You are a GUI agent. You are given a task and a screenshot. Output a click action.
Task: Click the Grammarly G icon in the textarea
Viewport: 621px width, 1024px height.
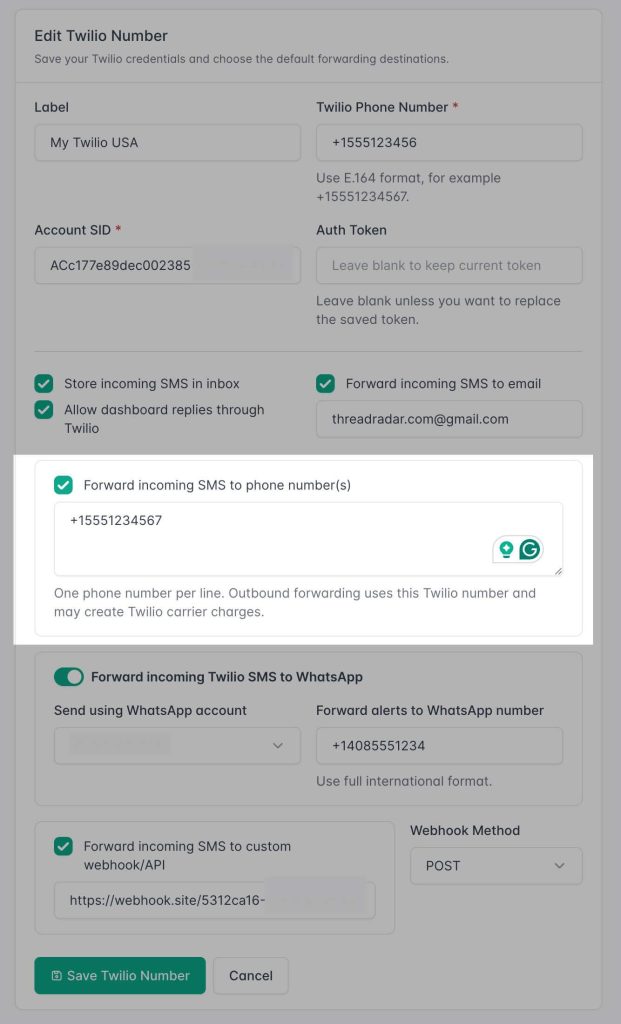click(x=530, y=549)
